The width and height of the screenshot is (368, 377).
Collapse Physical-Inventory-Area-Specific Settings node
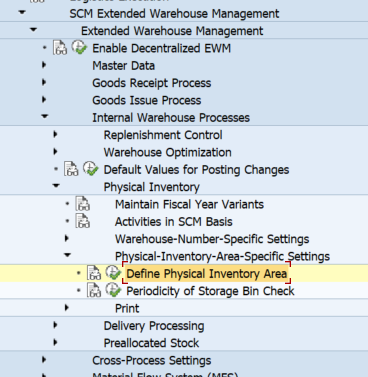point(67,255)
